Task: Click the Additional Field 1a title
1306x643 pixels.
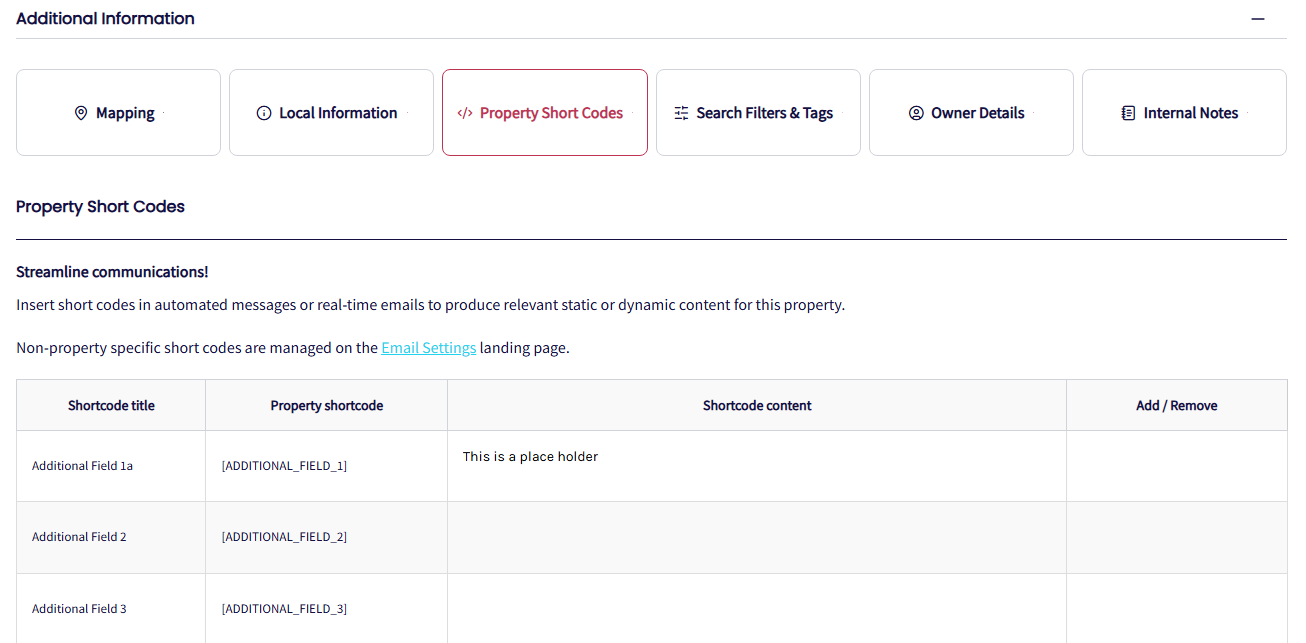Action: pyautogui.click(x=82, y=466)
